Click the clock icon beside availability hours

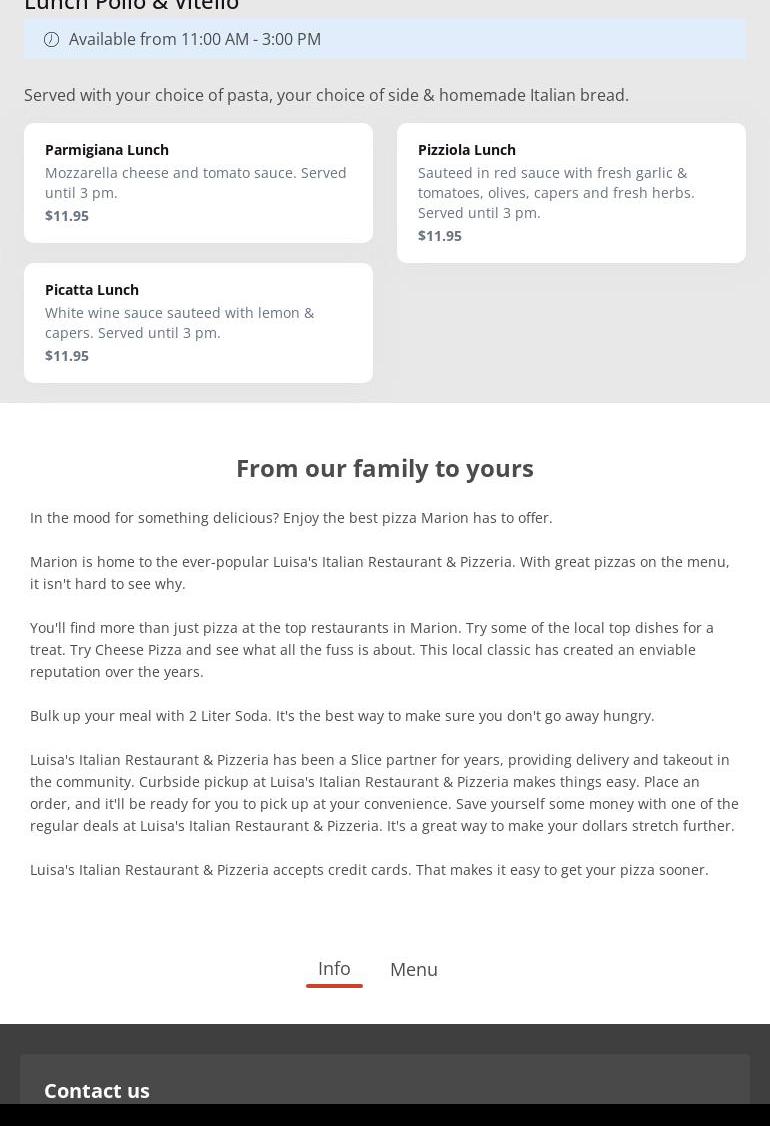(51, 39)
